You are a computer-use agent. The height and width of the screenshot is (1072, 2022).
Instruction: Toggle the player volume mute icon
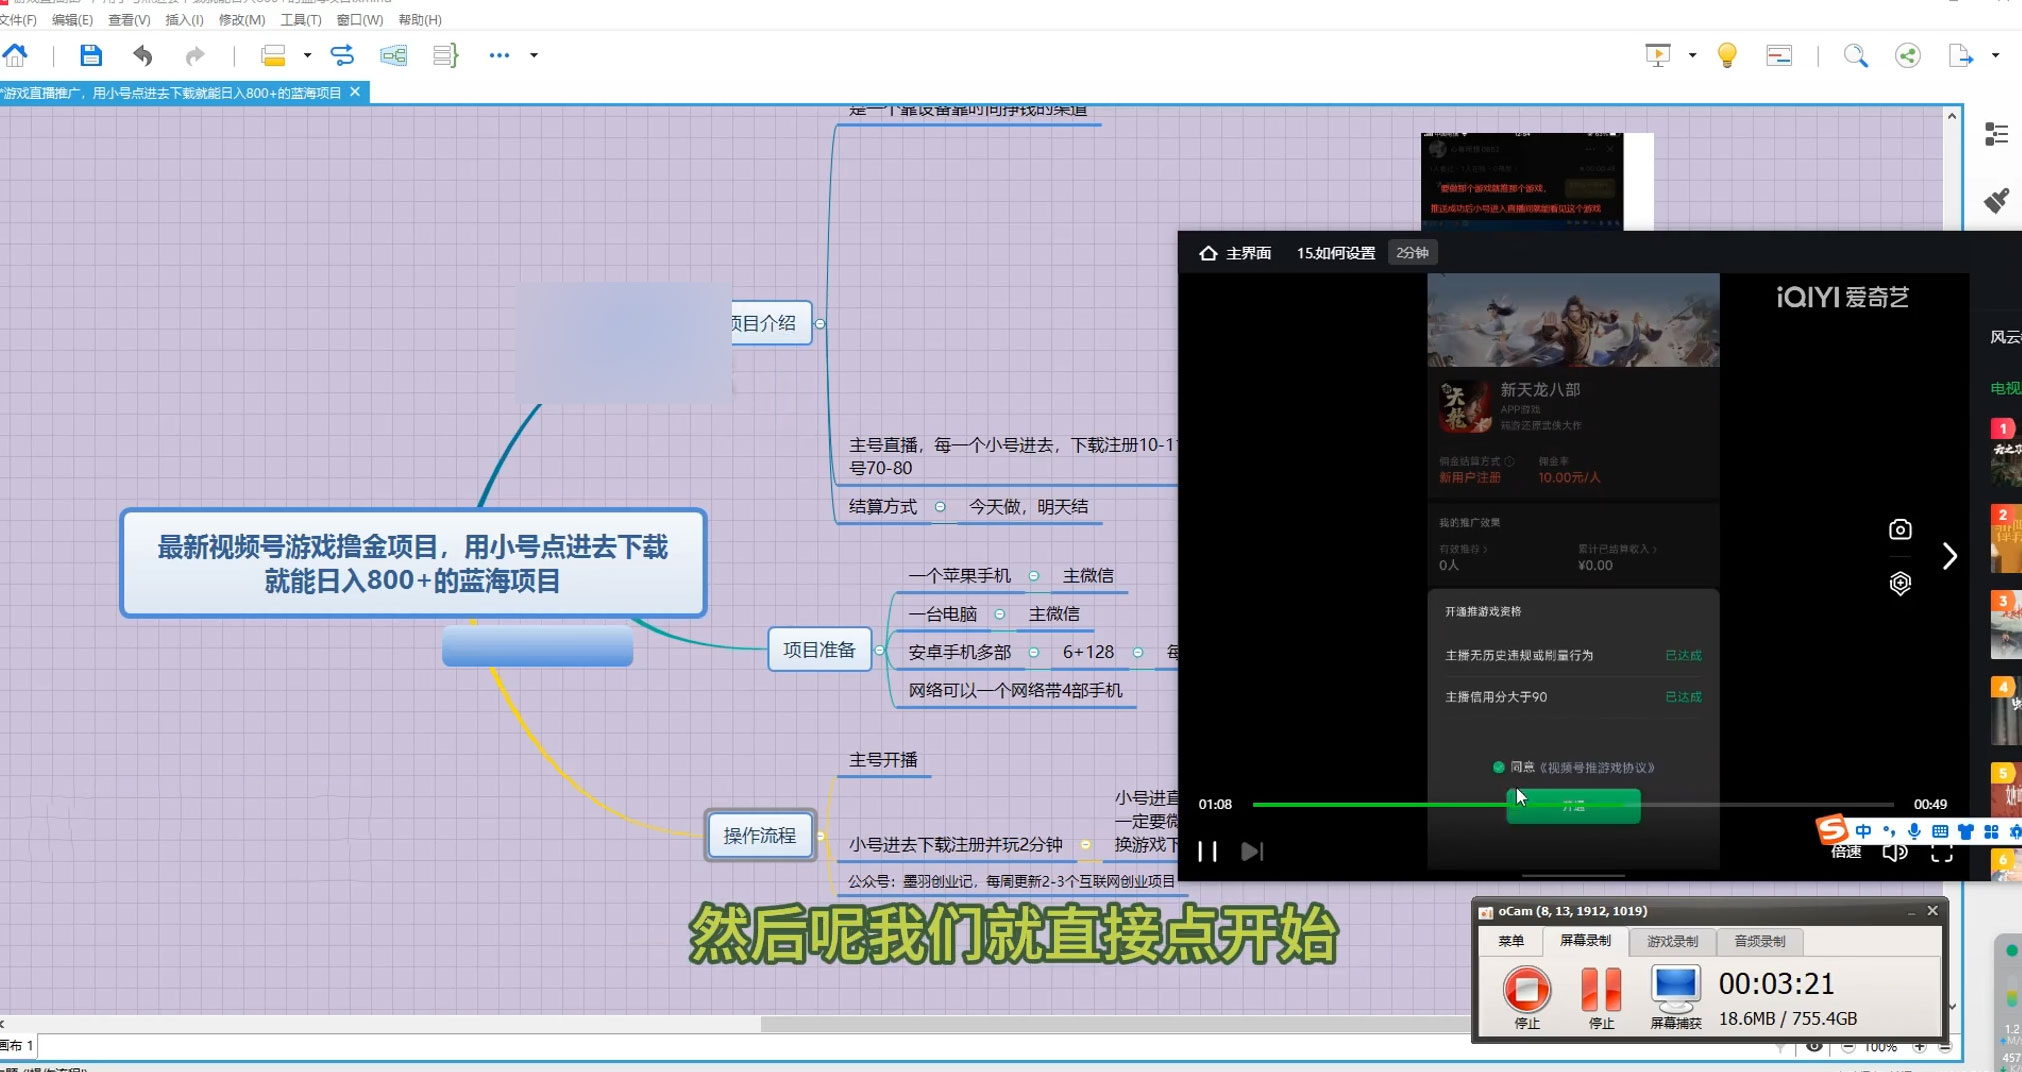point(1894,852)
